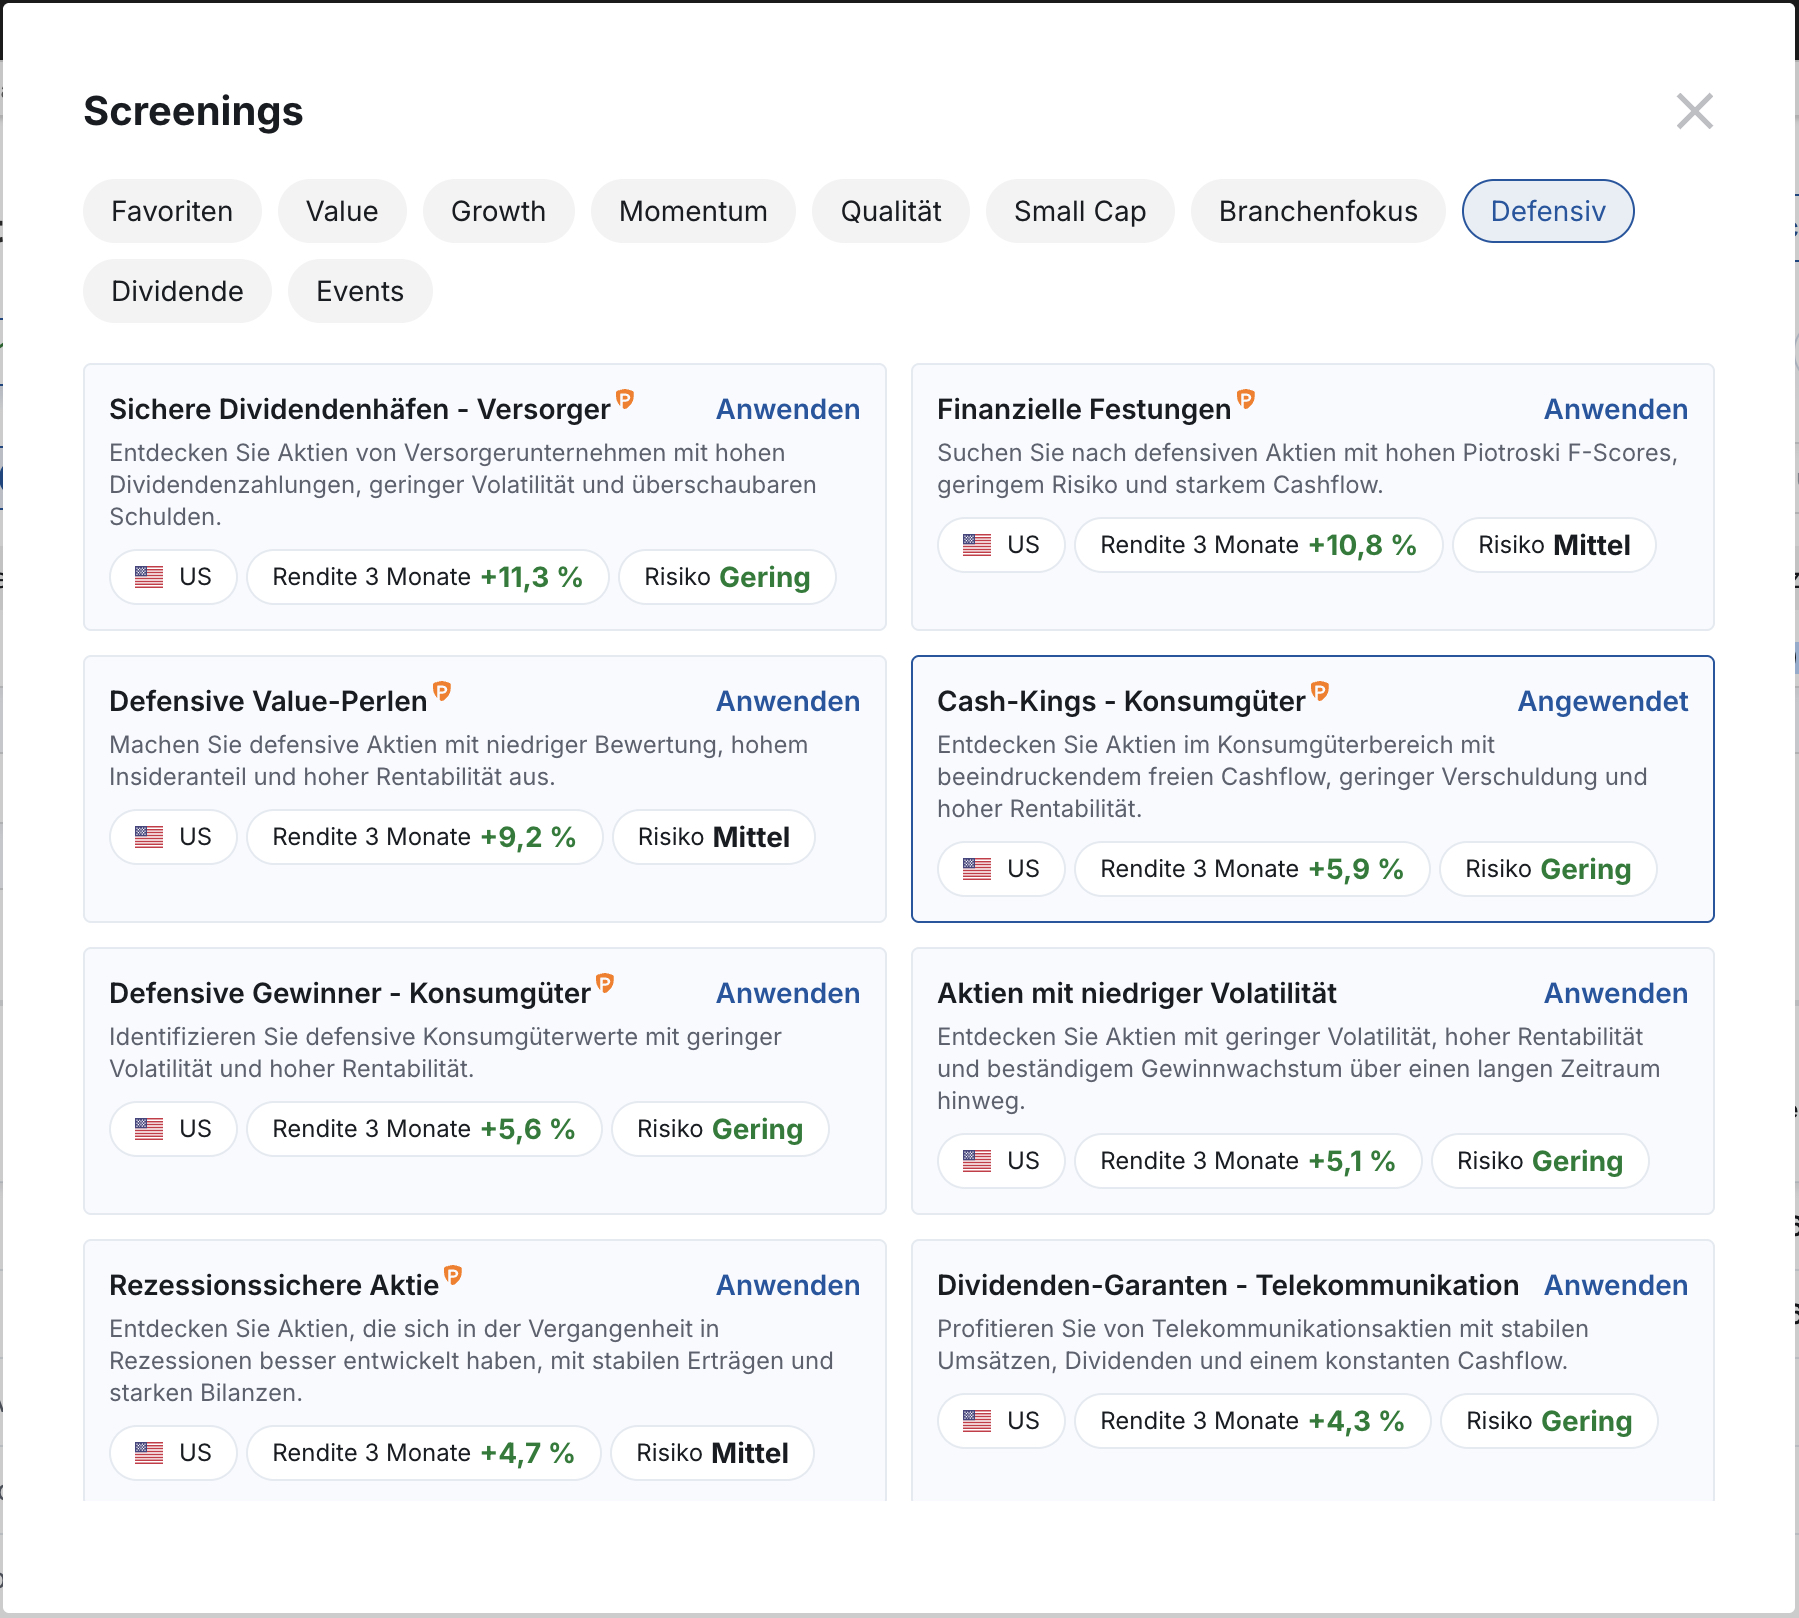Click US flag in Dividenden-Garanten card
This screenshot has height=1618, width=1799.
[977, 1421]
